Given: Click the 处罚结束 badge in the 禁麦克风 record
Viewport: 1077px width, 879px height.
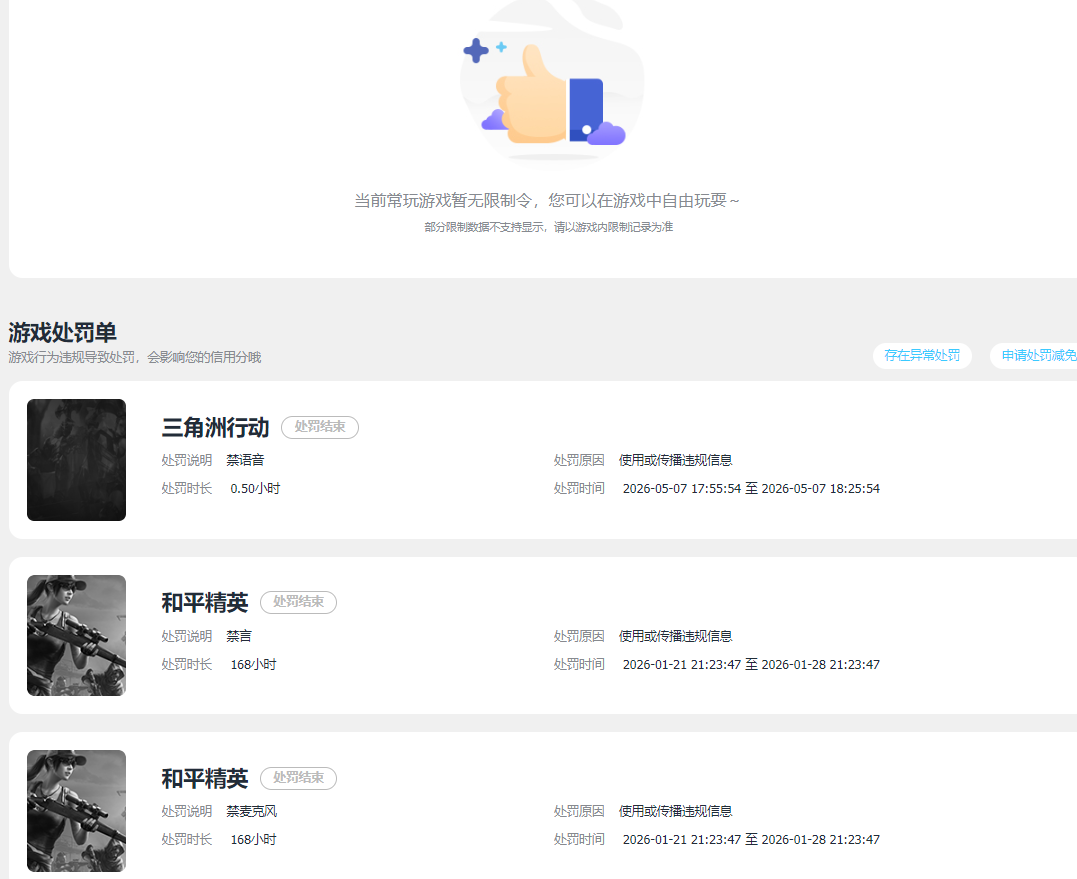Looking at the screenshot, I should tap(298, 778).
